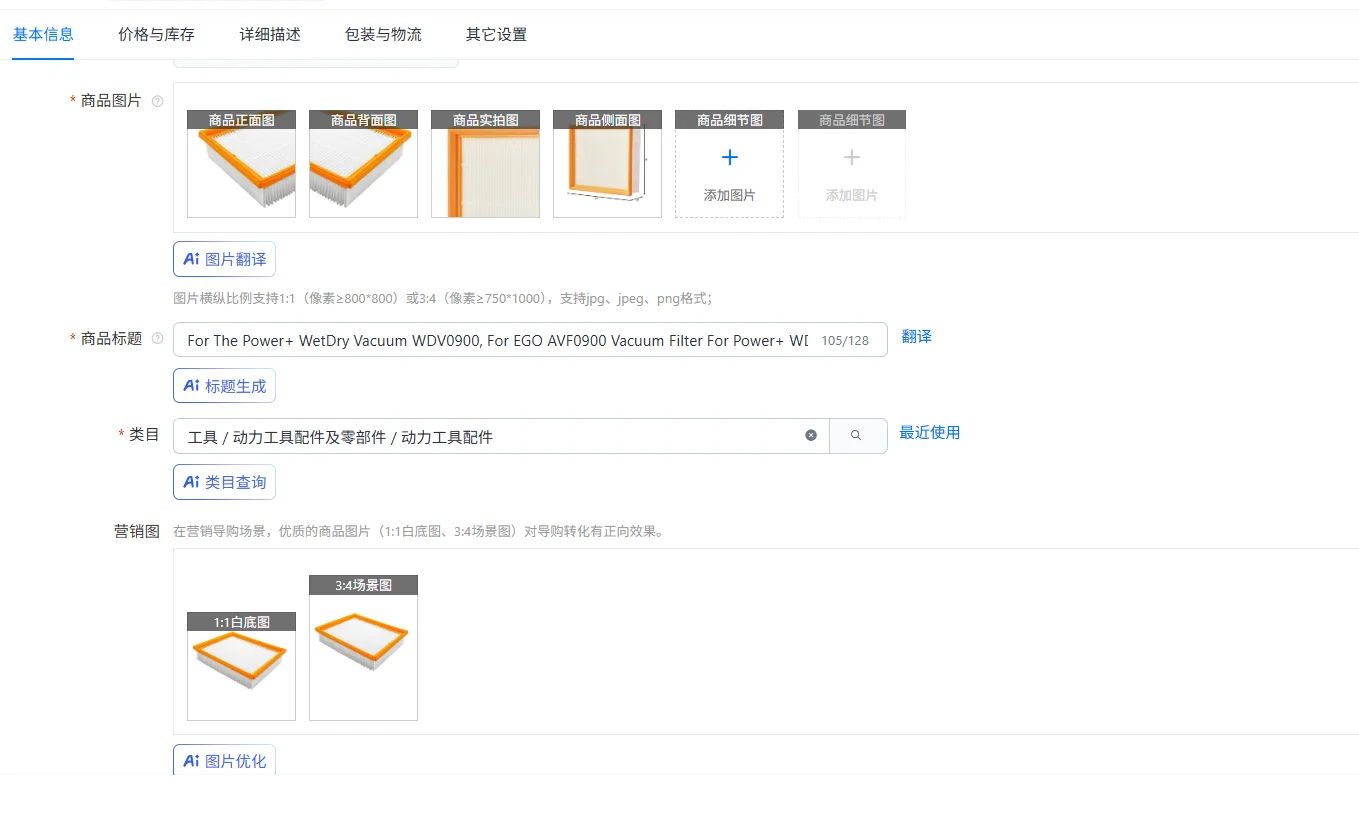Click the AI 标题生成 title generation icon
This screenshot has width=1359, height=834.
click(192, 385)
